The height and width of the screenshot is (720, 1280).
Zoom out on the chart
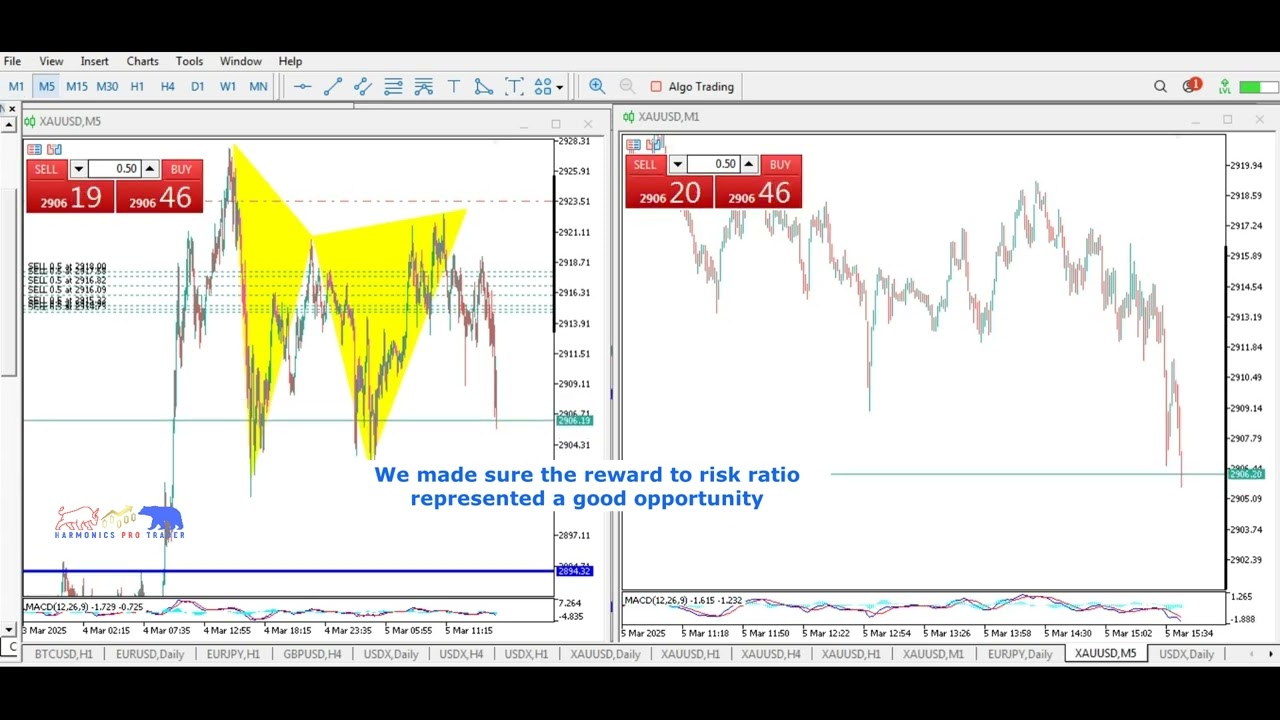[x=627, y=87]
